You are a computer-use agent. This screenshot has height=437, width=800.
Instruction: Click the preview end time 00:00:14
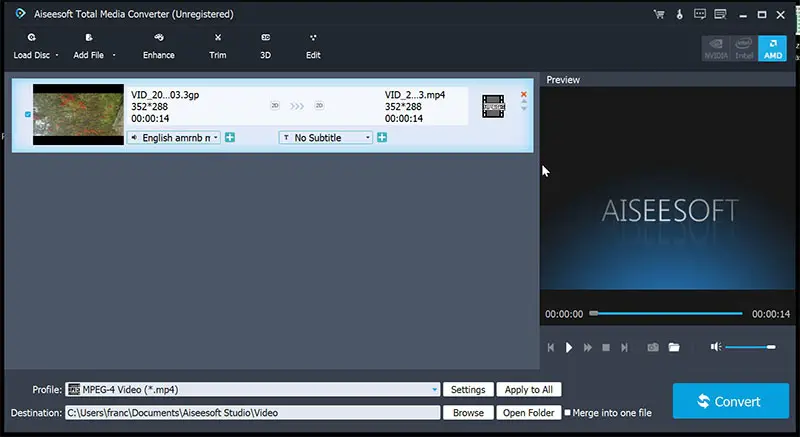(x=770, y=314)
